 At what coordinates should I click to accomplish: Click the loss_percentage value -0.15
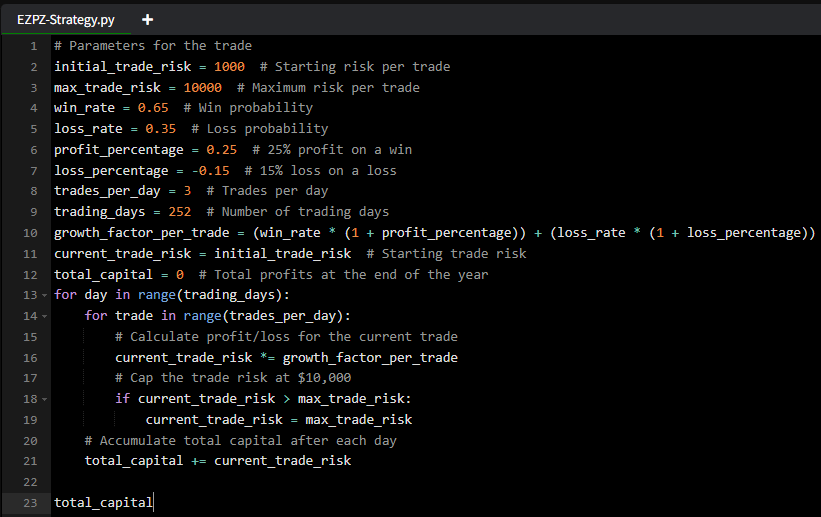pos(210,171)
